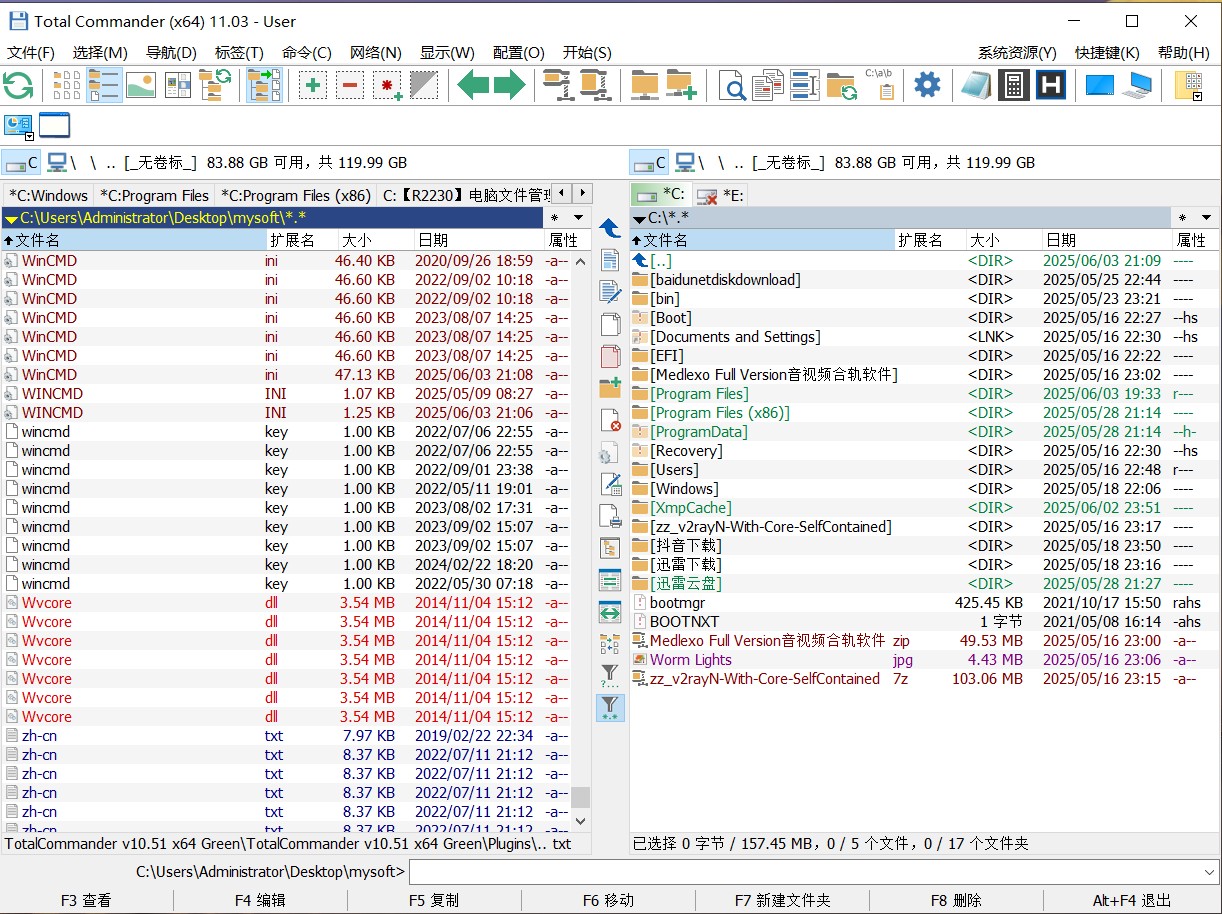Open the Find Files magnifier icon
This screenshot has height=914, width=1222.
(x=733, y=85)
